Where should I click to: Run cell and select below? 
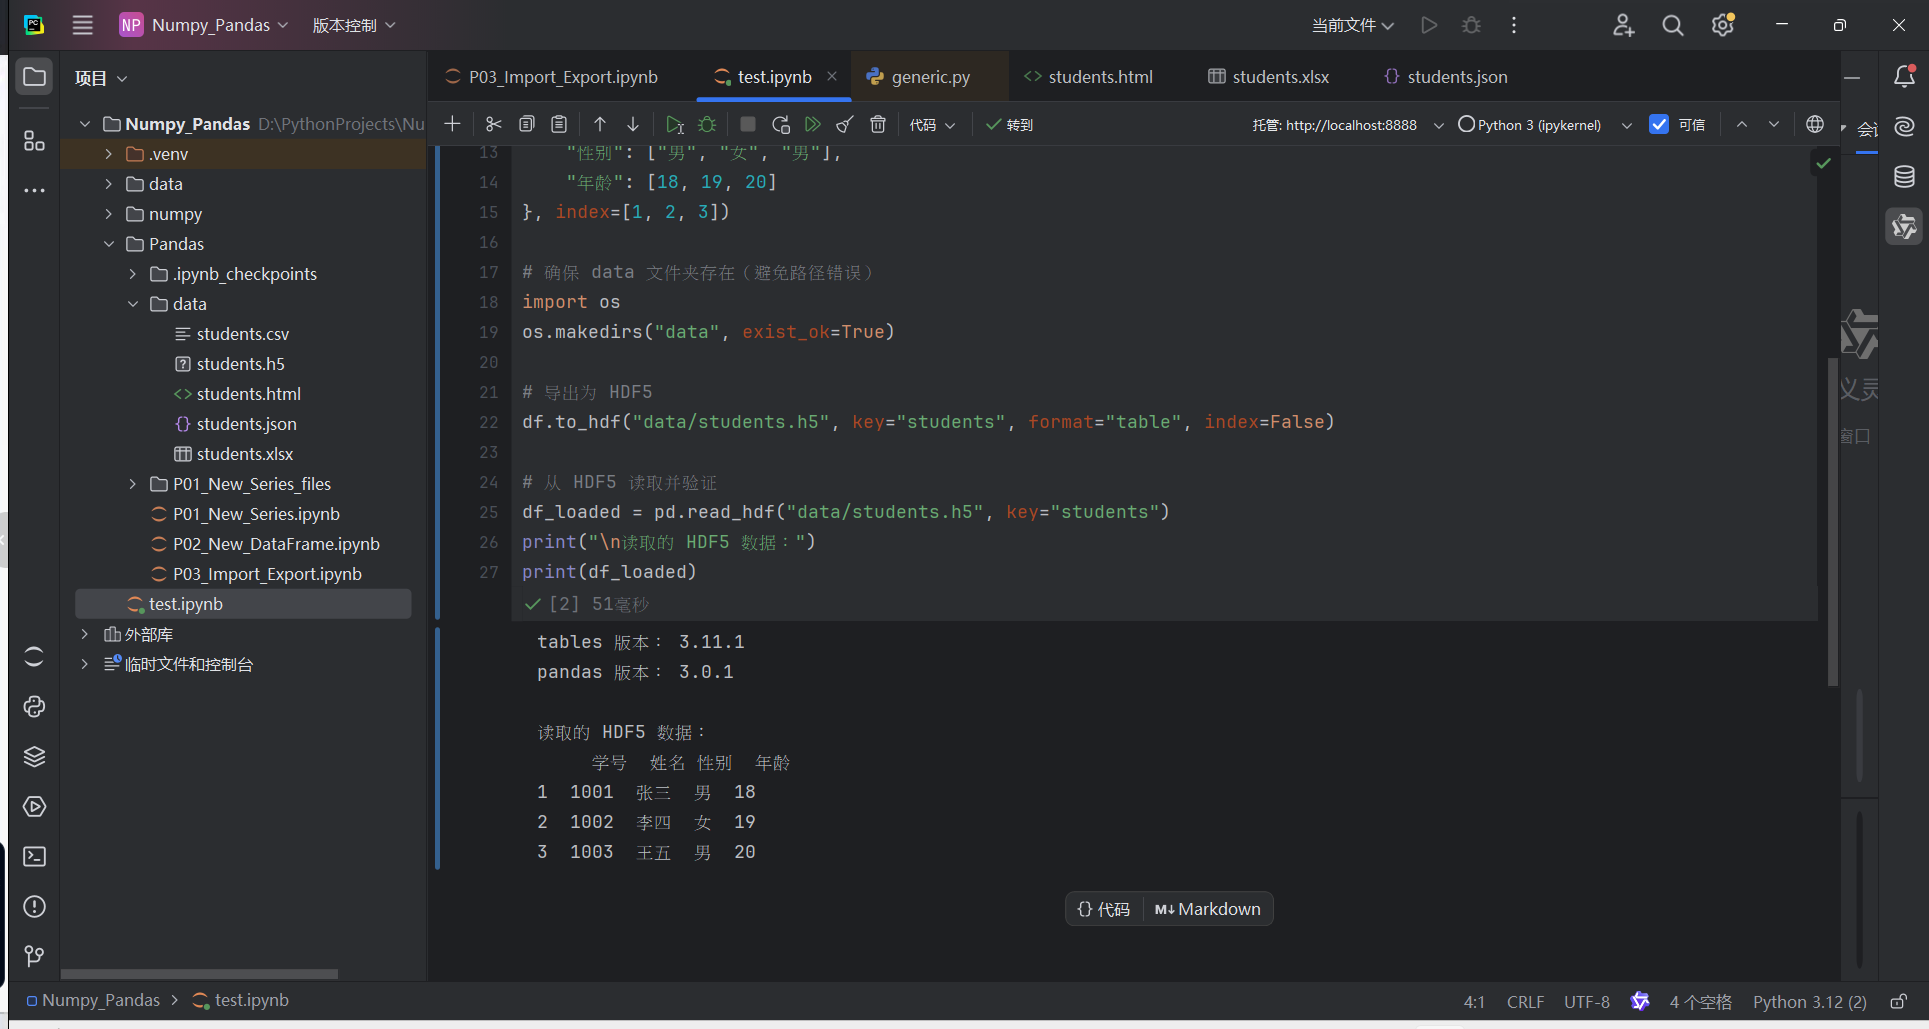pyautogui.click(x=675, y=124)
